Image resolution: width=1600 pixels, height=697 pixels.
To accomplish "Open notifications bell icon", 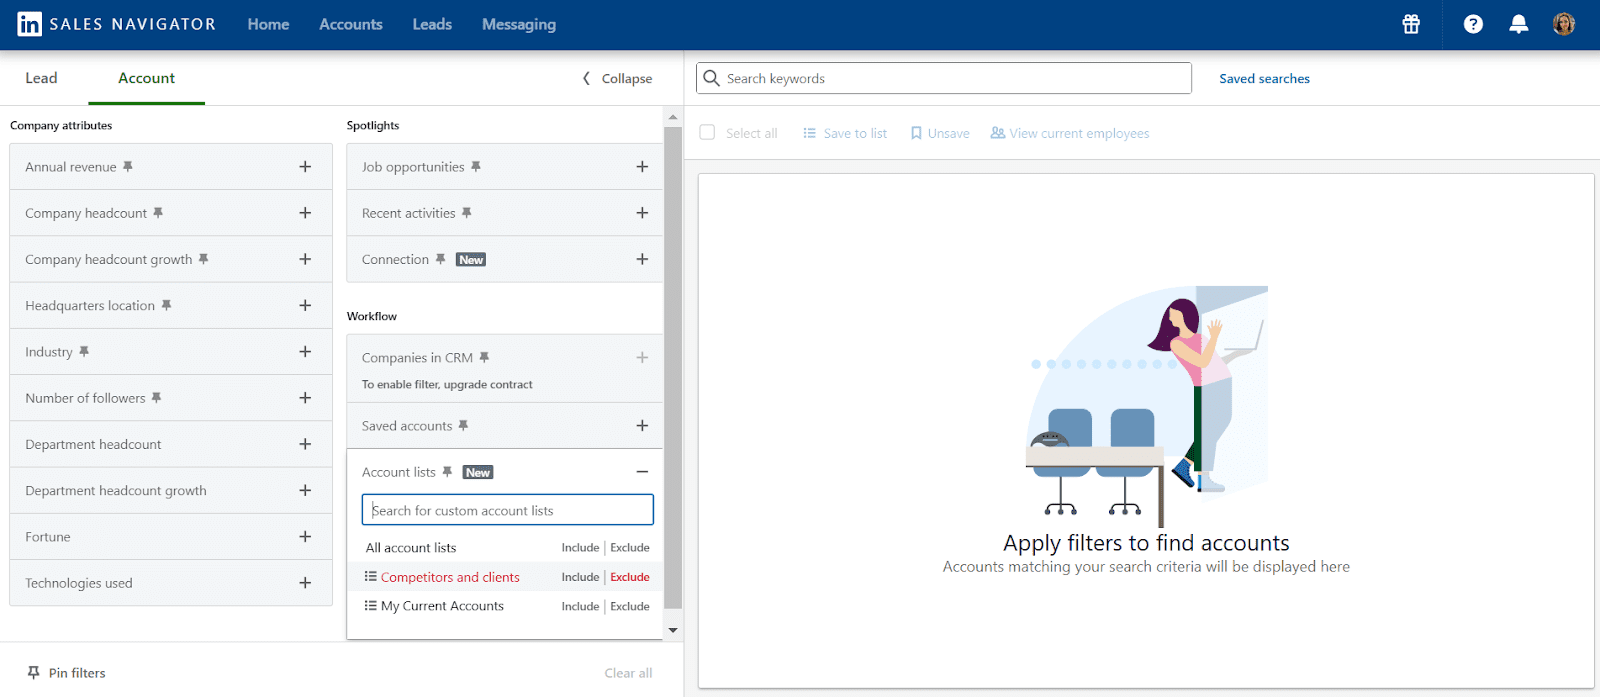I will pyautogui.click(x=1518, y=24).
